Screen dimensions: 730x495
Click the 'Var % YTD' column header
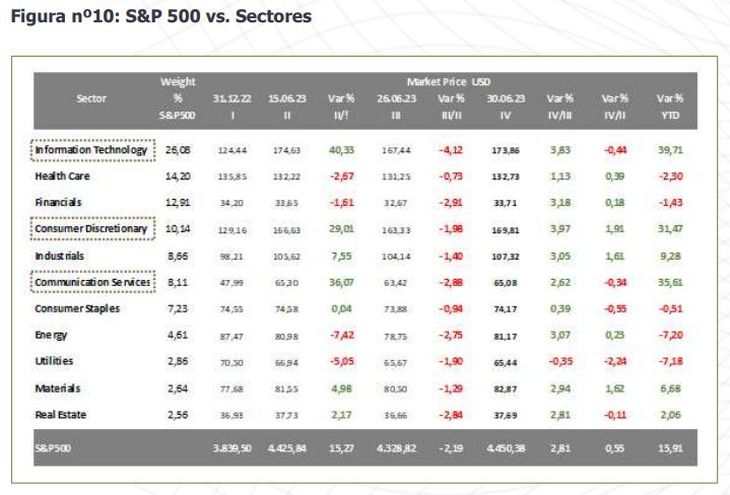[669, 106]
